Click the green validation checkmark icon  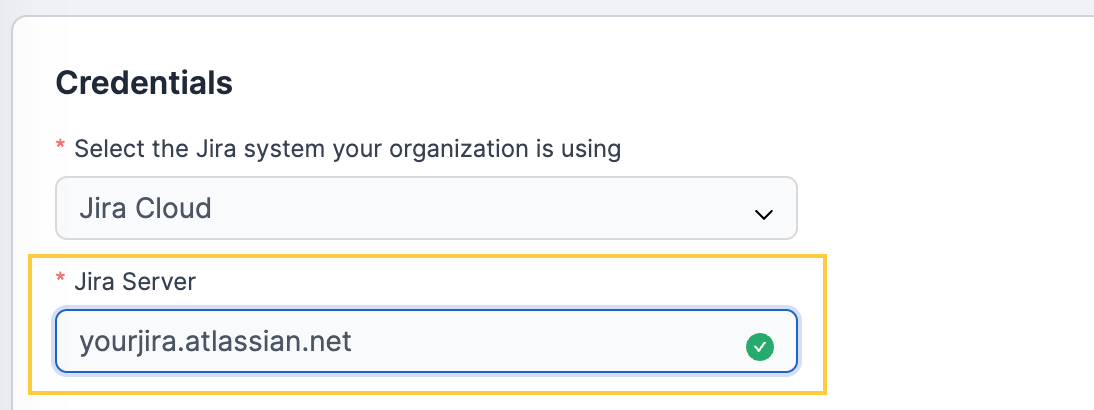click(760, 347)
